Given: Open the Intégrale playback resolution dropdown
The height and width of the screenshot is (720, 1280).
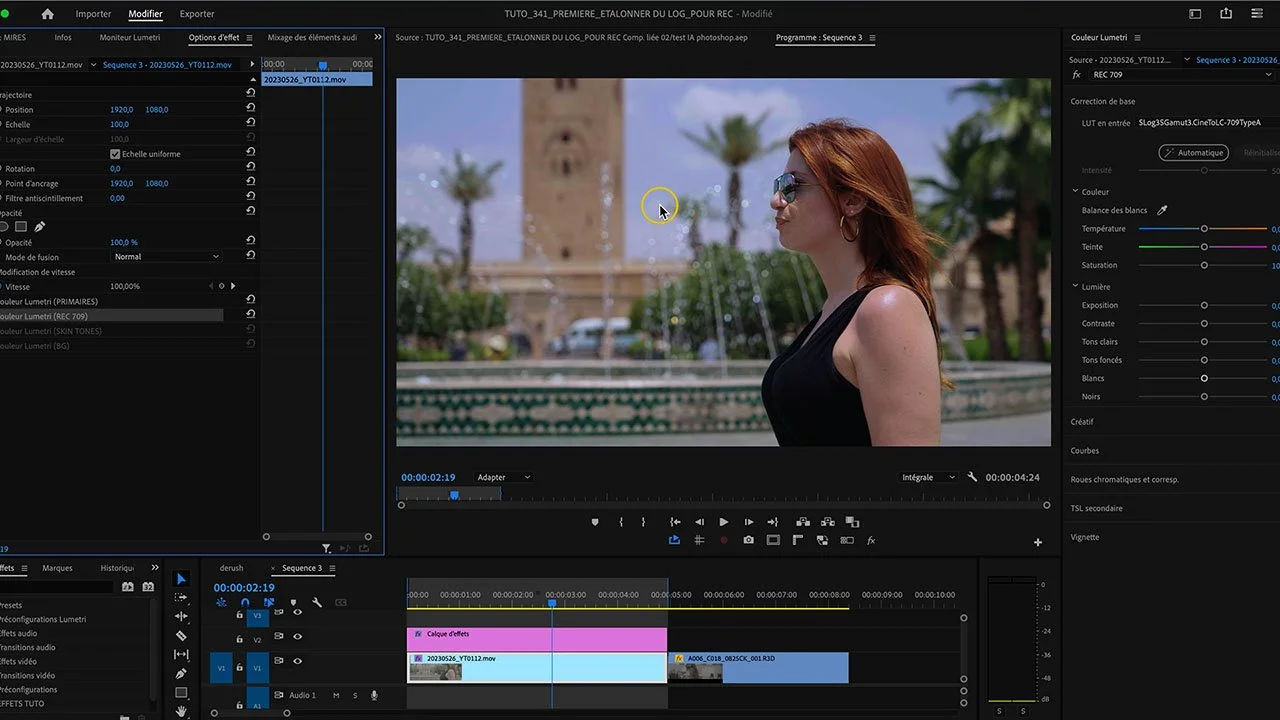Looking at the screenshot, I should tap(928, 477).
